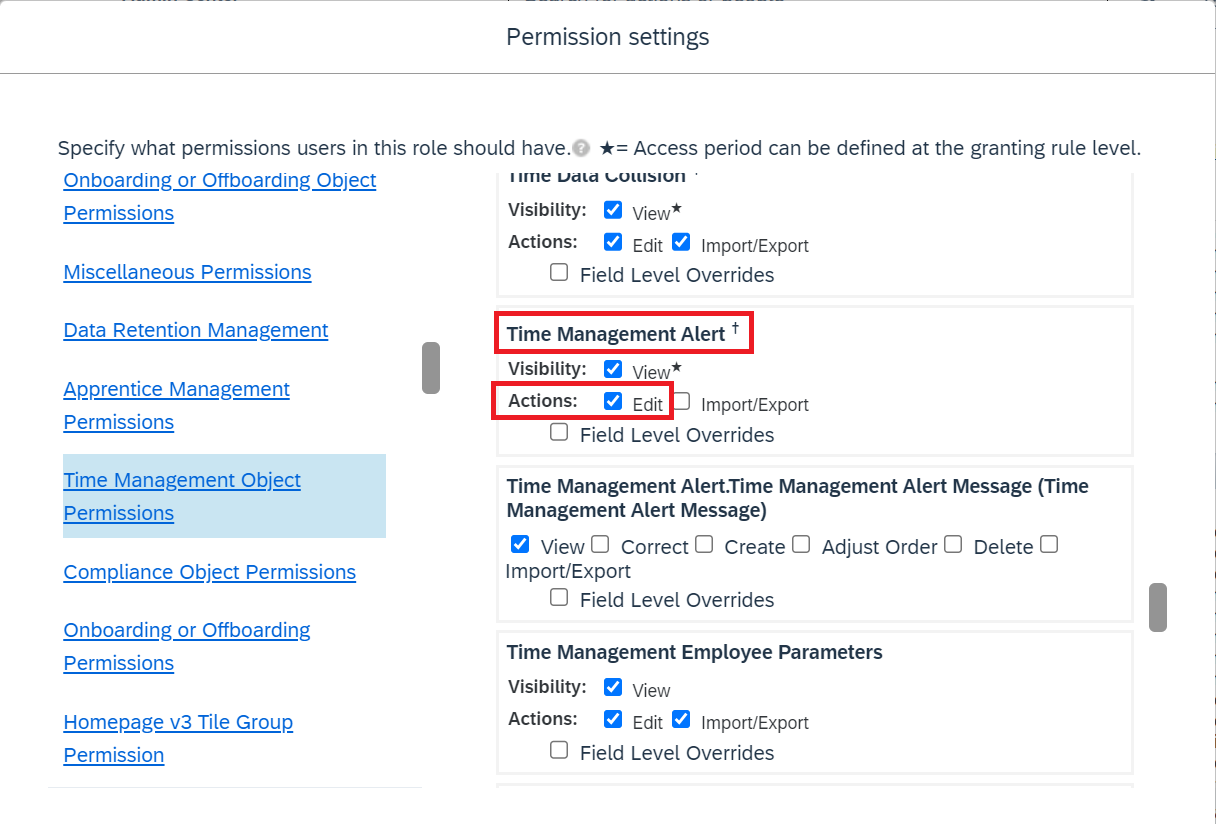Uncheck Import/Export for Time Management Employee Parameters
Viewport: 1216px width, 824px height.
click(681, 718)
